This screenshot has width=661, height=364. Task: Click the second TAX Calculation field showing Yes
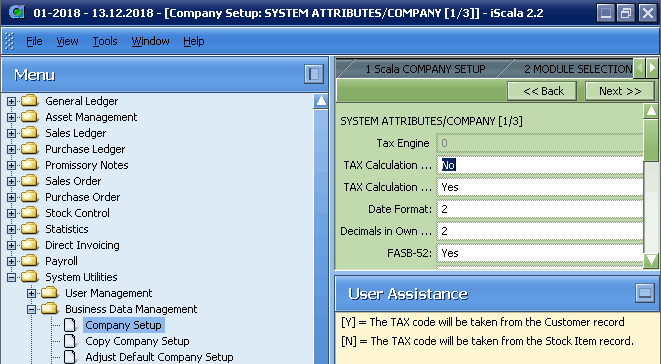540,187
